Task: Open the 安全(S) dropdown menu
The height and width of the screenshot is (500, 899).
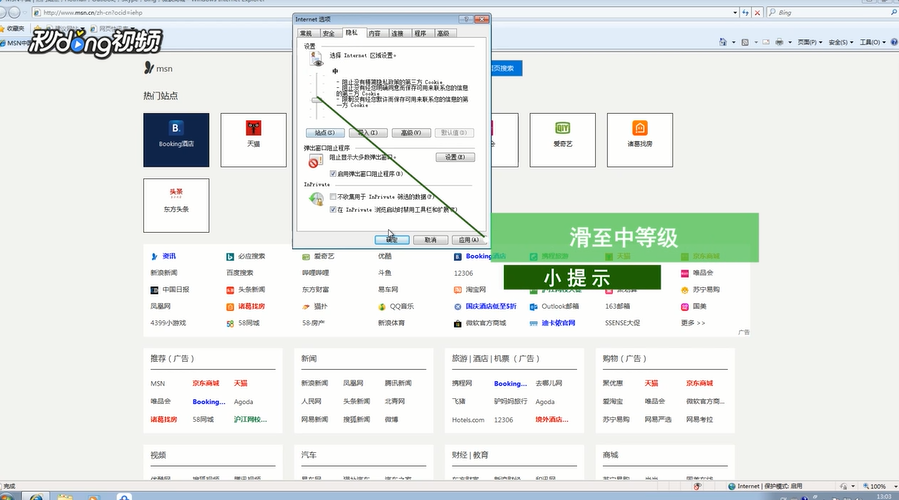Action: coord(841,42)
